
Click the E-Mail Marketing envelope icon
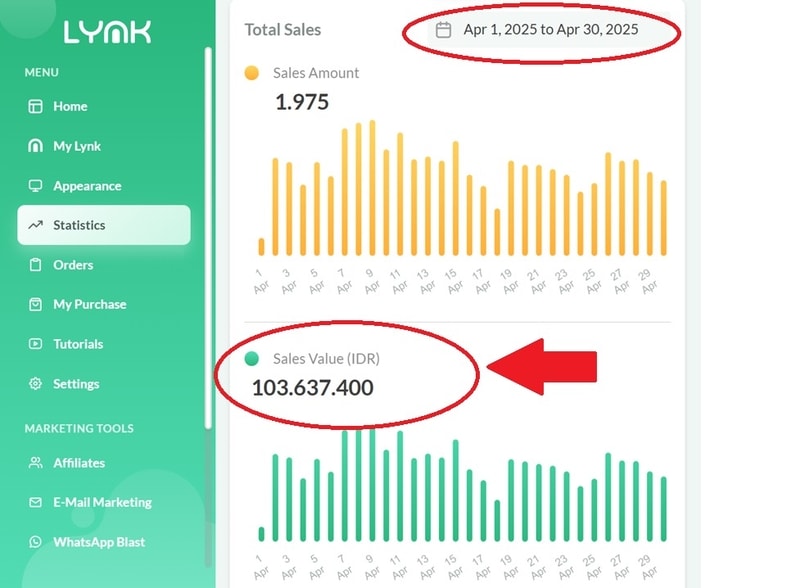point(36,502)
